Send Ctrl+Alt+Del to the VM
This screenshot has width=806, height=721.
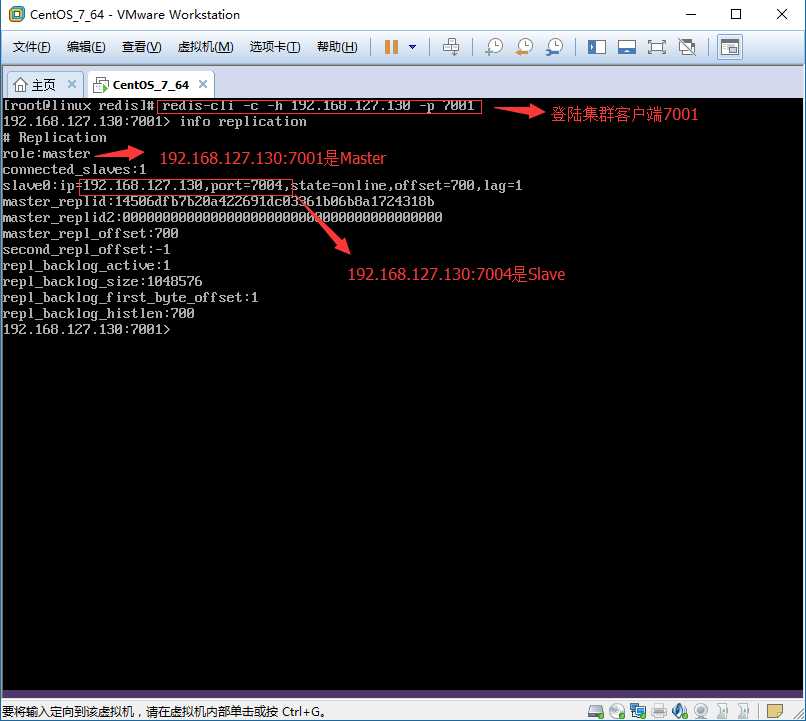click(x=451, y=47)
